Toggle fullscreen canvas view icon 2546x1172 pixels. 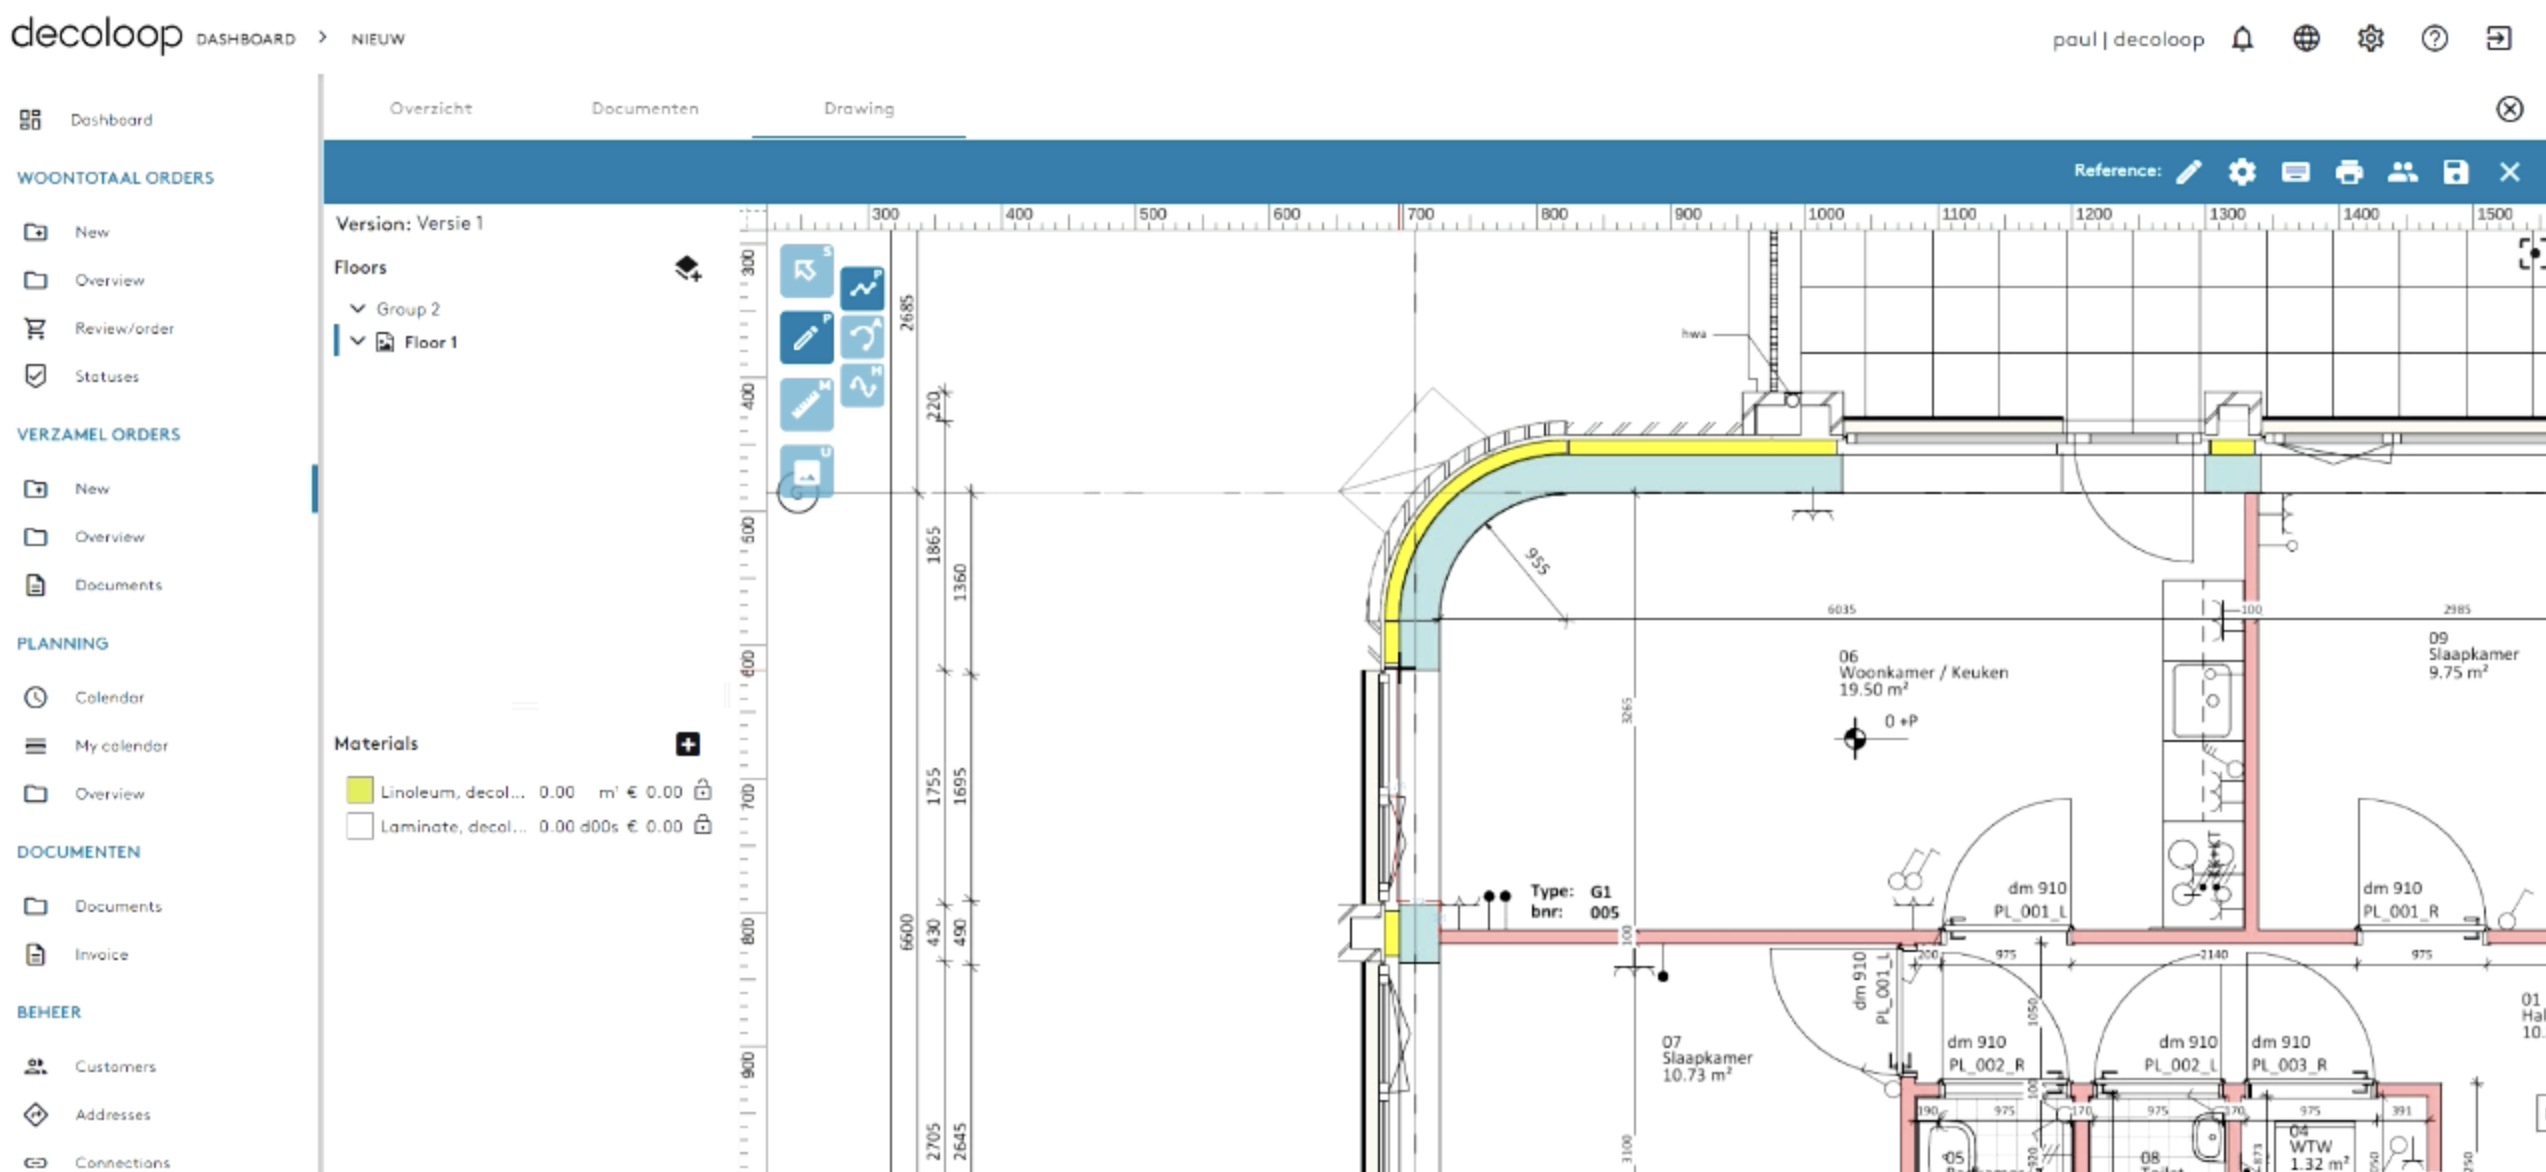click(x=2530, y=253)
